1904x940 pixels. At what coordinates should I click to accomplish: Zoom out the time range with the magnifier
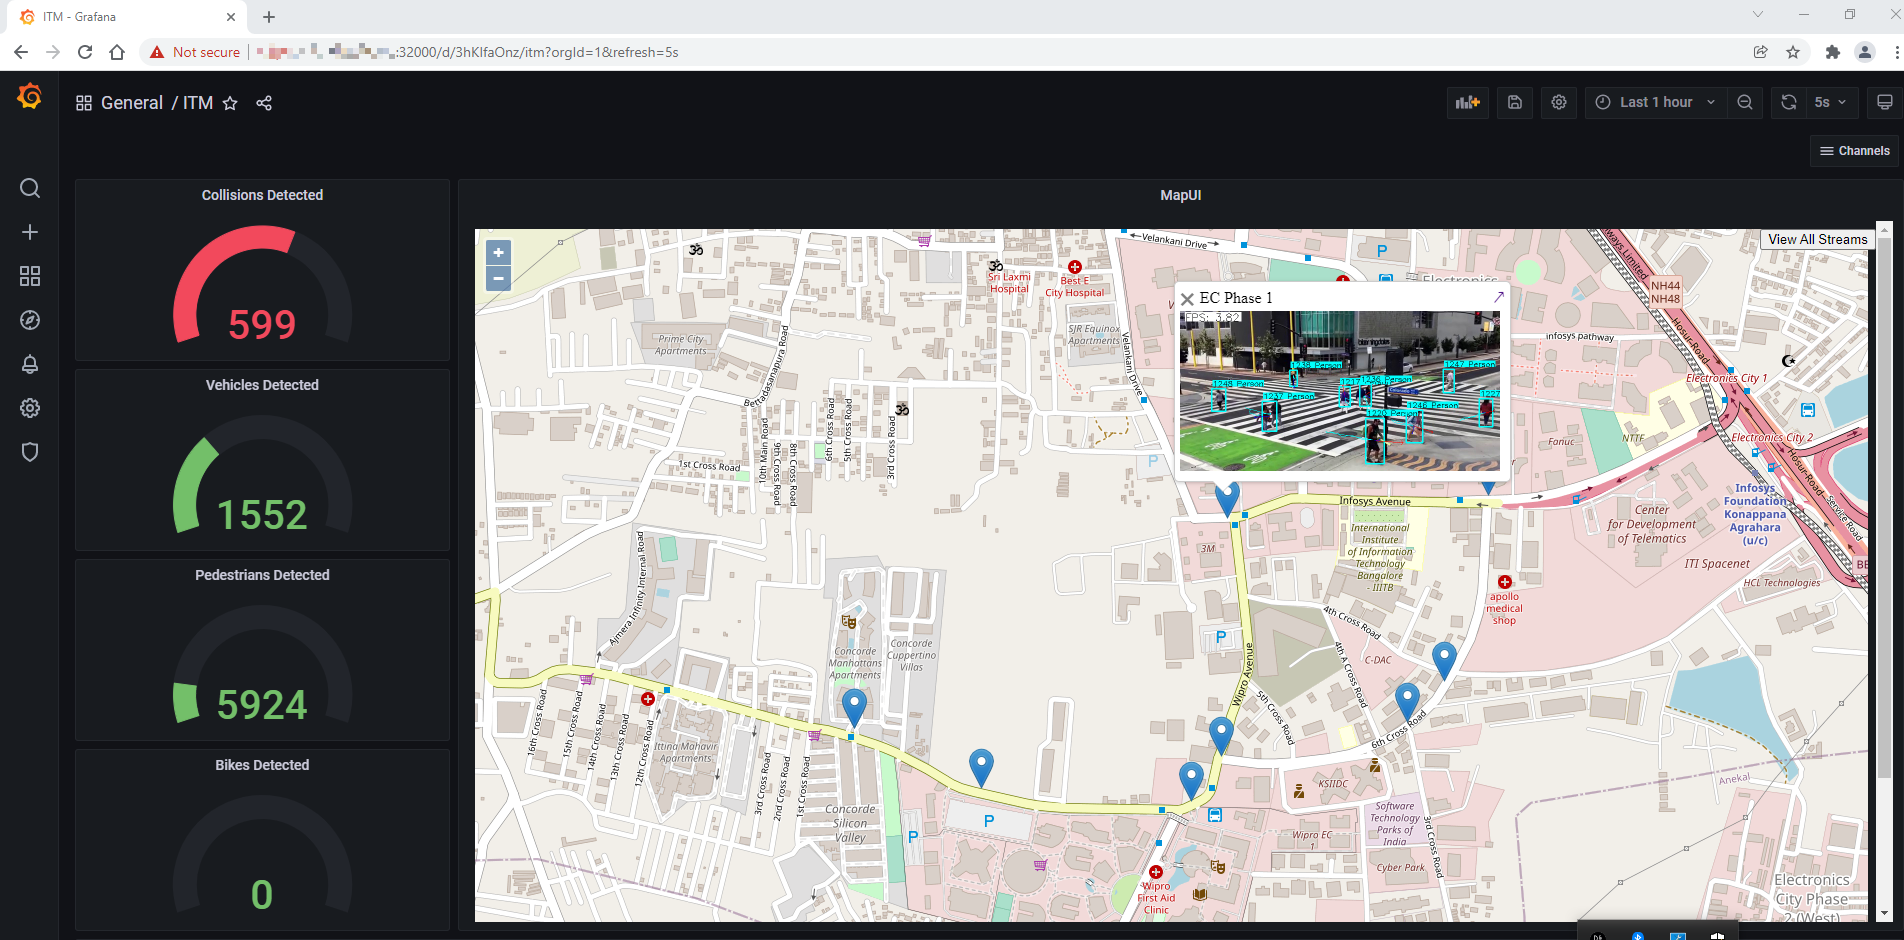pos(1745,102)
